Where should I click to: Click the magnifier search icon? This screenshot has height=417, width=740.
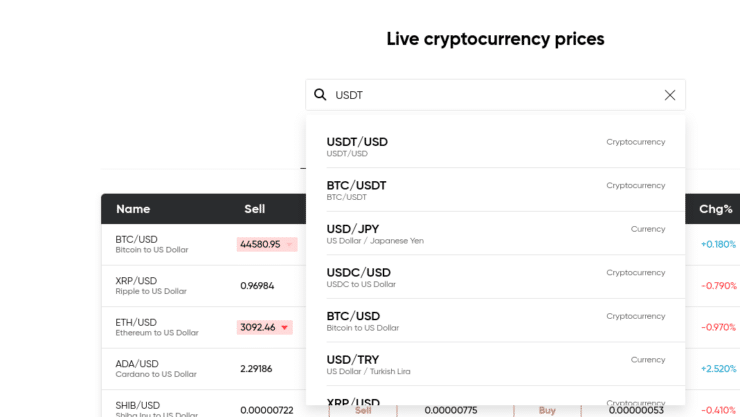coord(320,95)
